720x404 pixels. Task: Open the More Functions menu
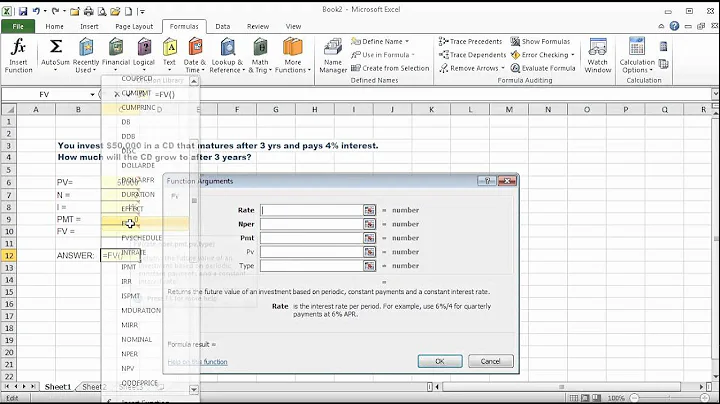coord(293,56)
